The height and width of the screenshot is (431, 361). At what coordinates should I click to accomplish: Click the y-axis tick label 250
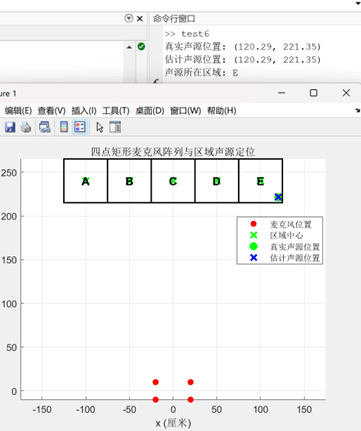(x=9, y=173)
